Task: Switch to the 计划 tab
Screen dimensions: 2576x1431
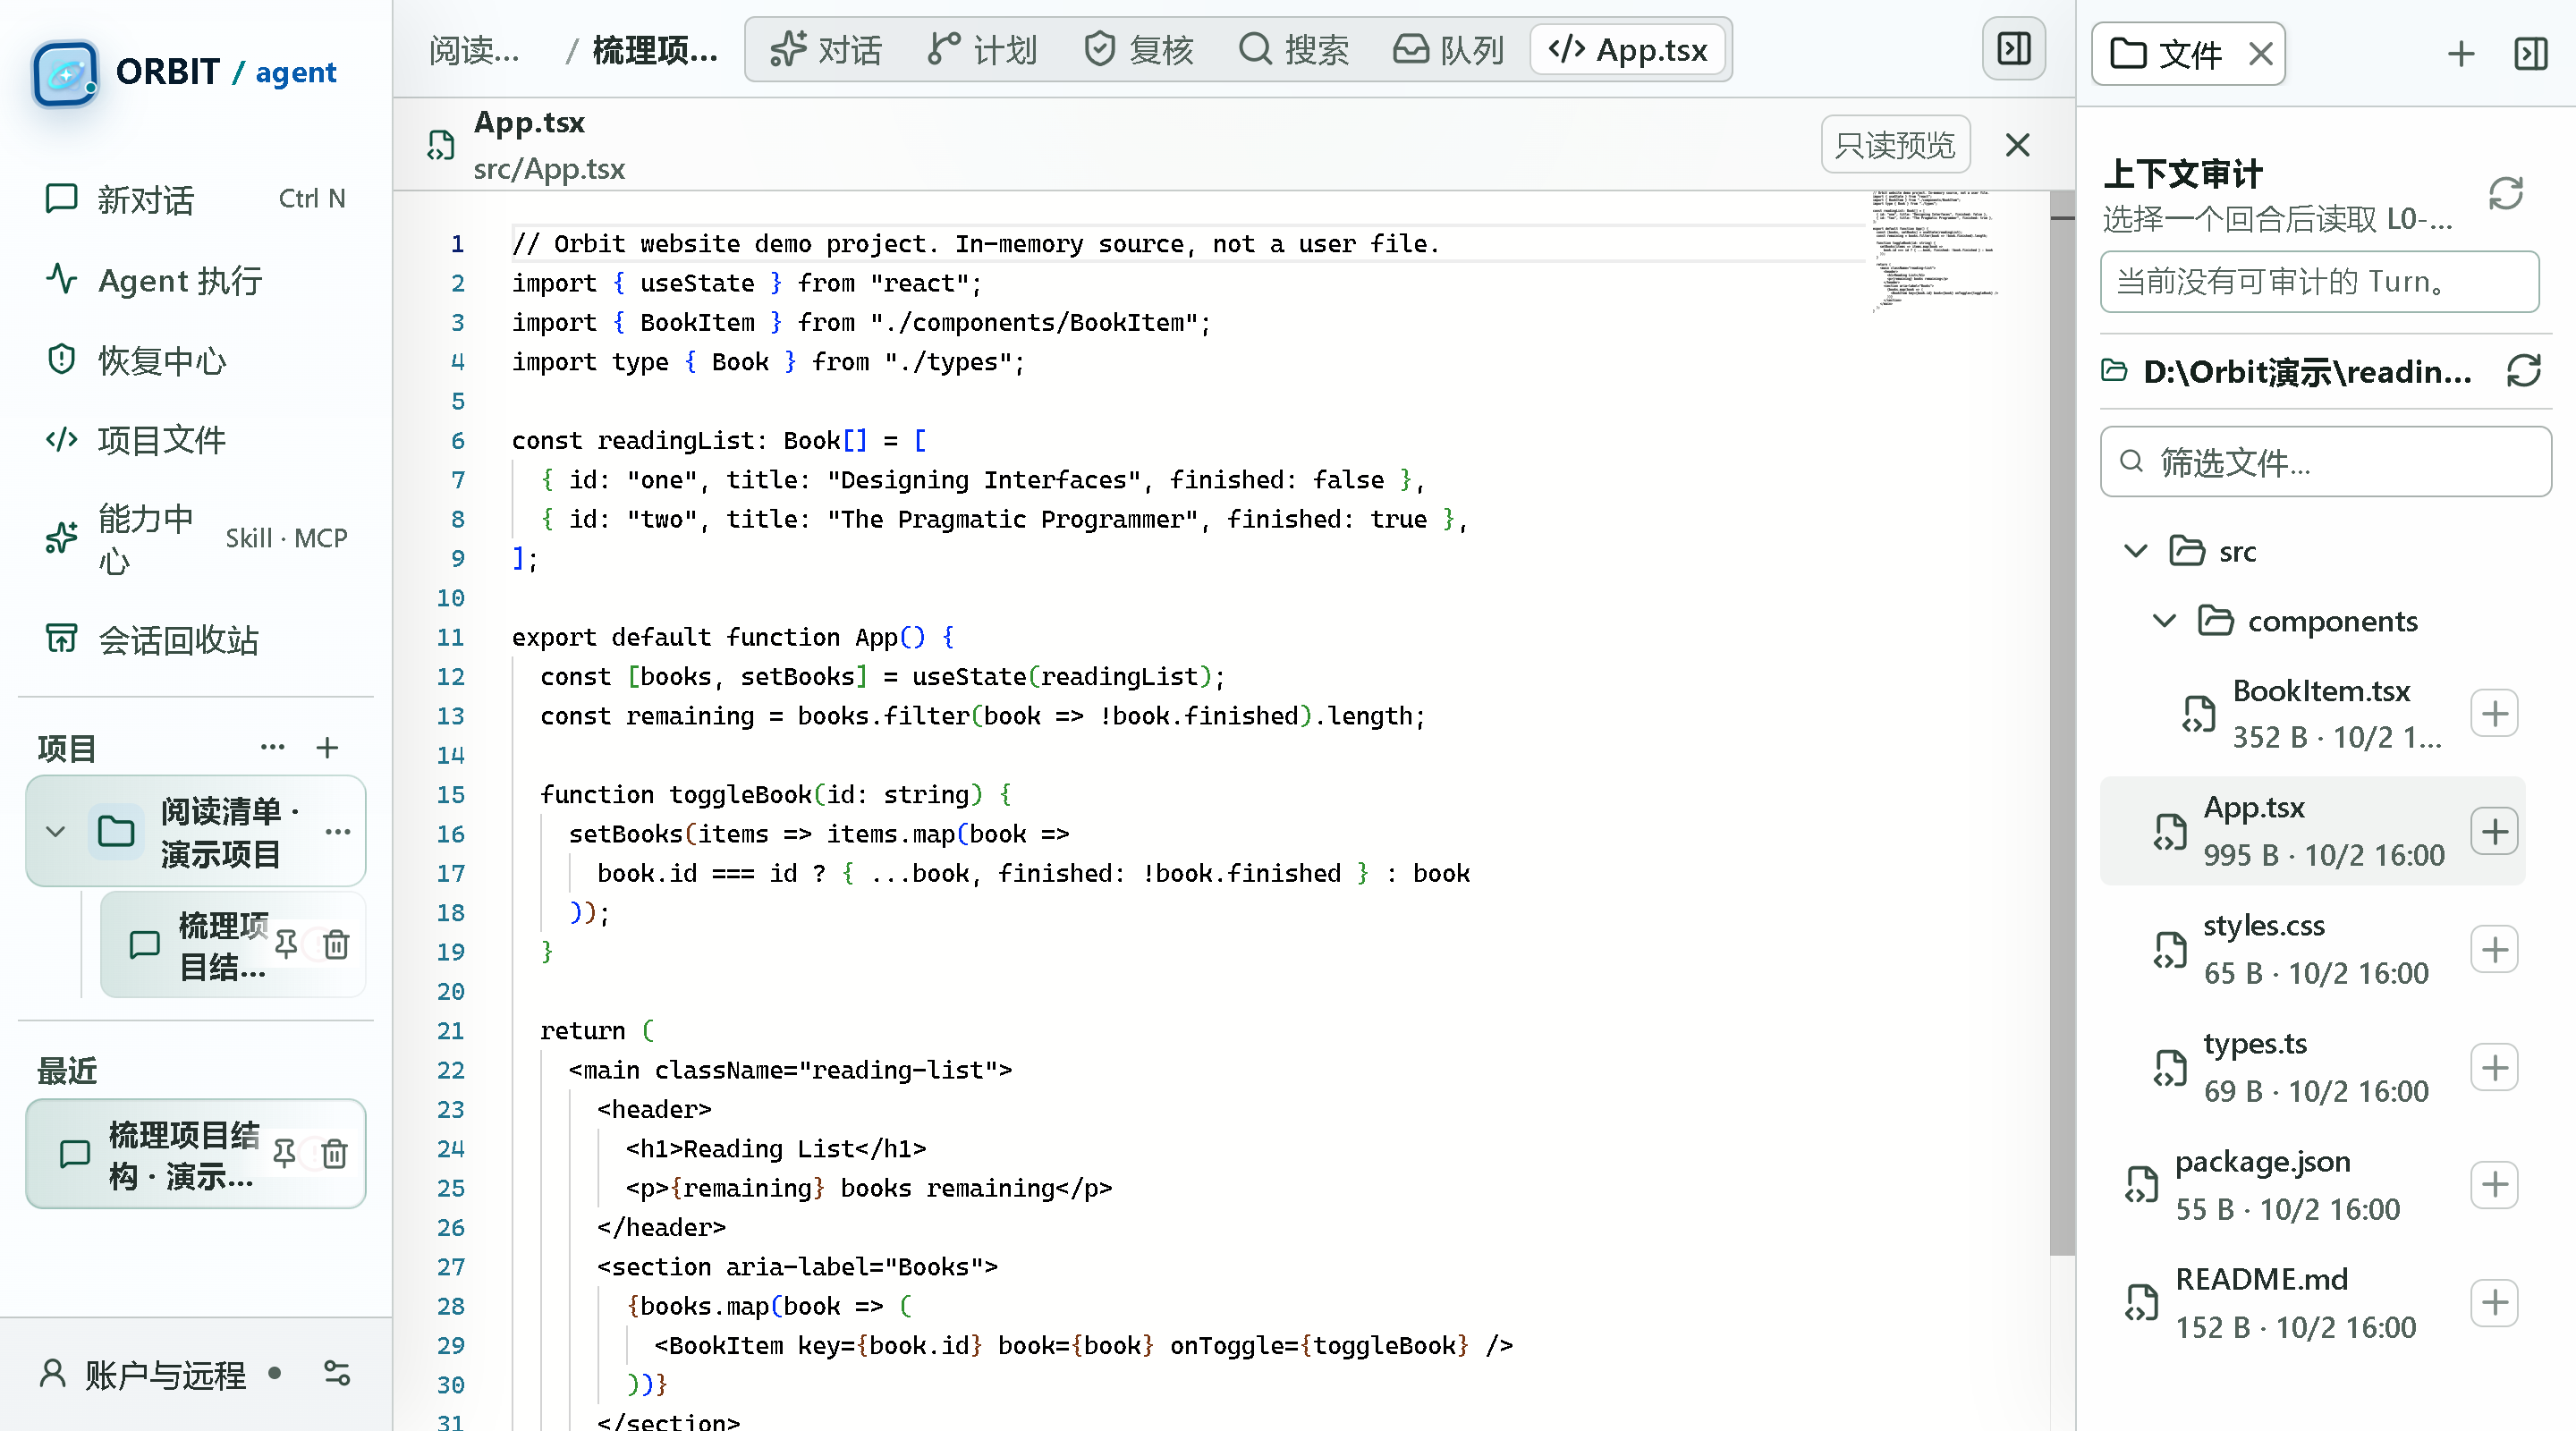Action: pos(982,49)
